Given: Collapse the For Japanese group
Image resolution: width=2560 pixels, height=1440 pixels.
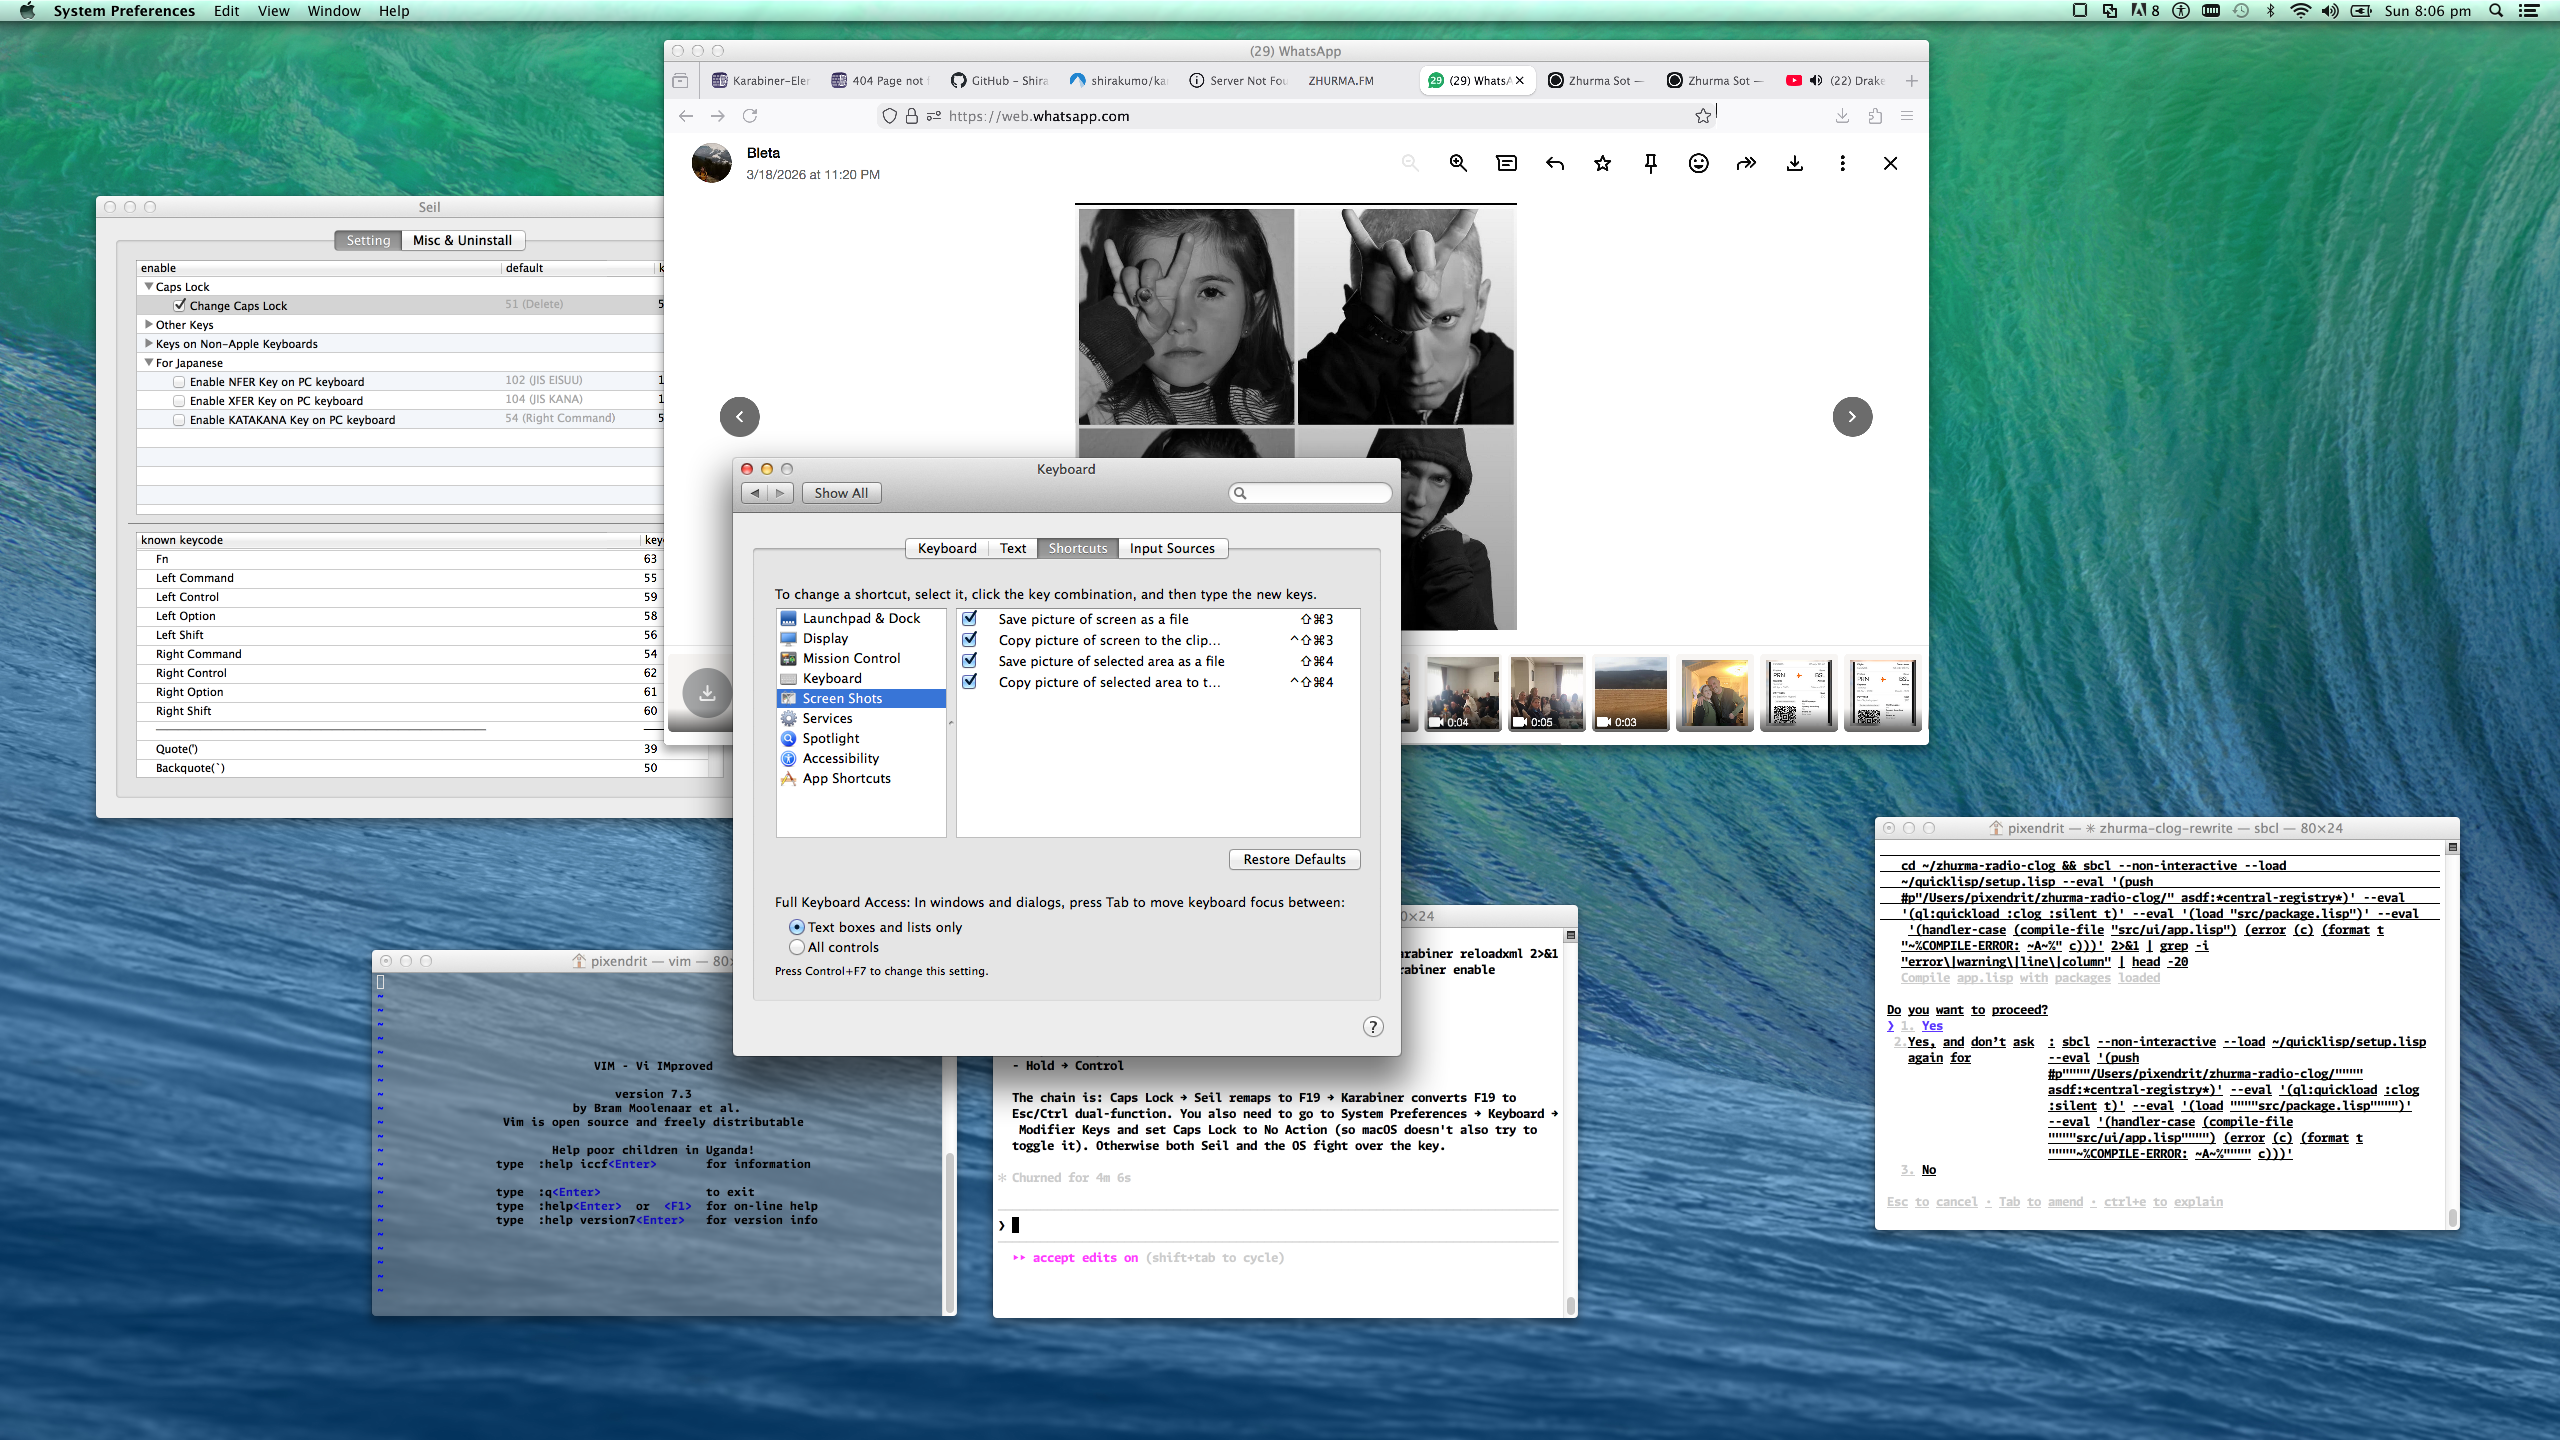Looking at the screenshot, I should (149, 362).
